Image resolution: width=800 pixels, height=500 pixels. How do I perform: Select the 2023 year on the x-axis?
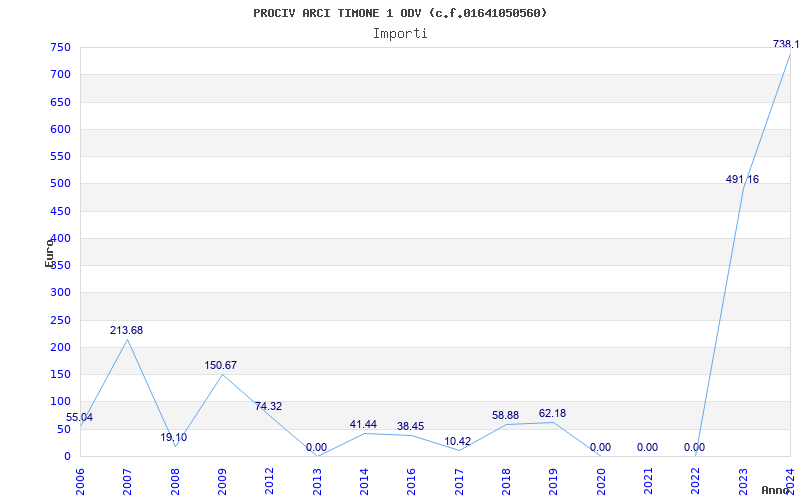[743, 480]
